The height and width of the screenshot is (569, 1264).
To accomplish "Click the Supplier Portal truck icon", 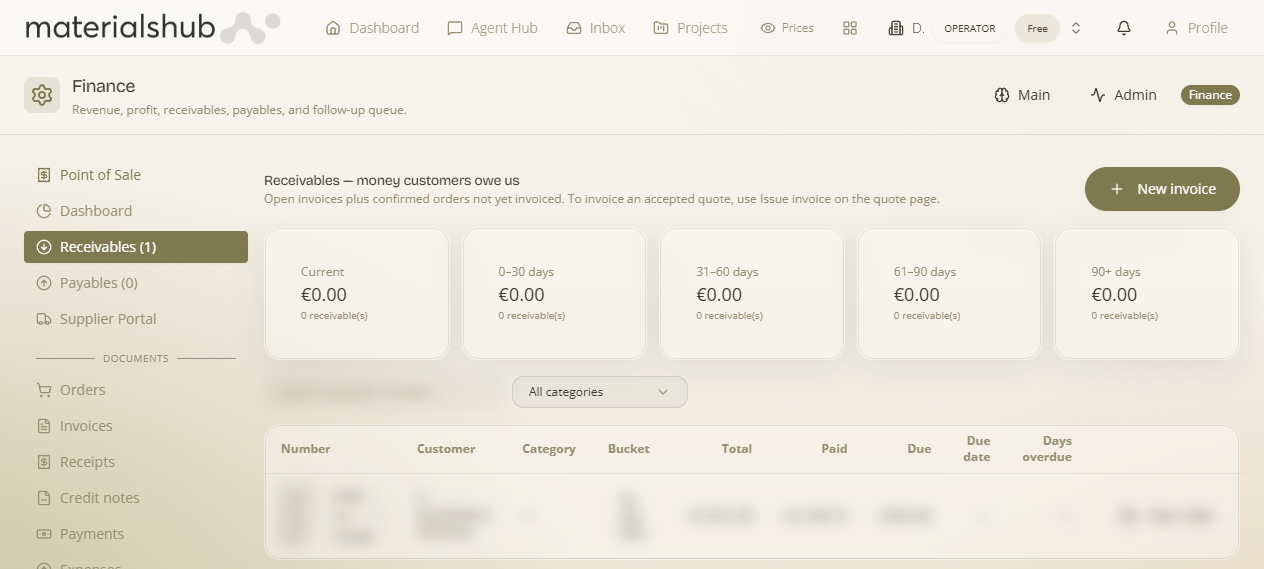I will click(43, 319).
